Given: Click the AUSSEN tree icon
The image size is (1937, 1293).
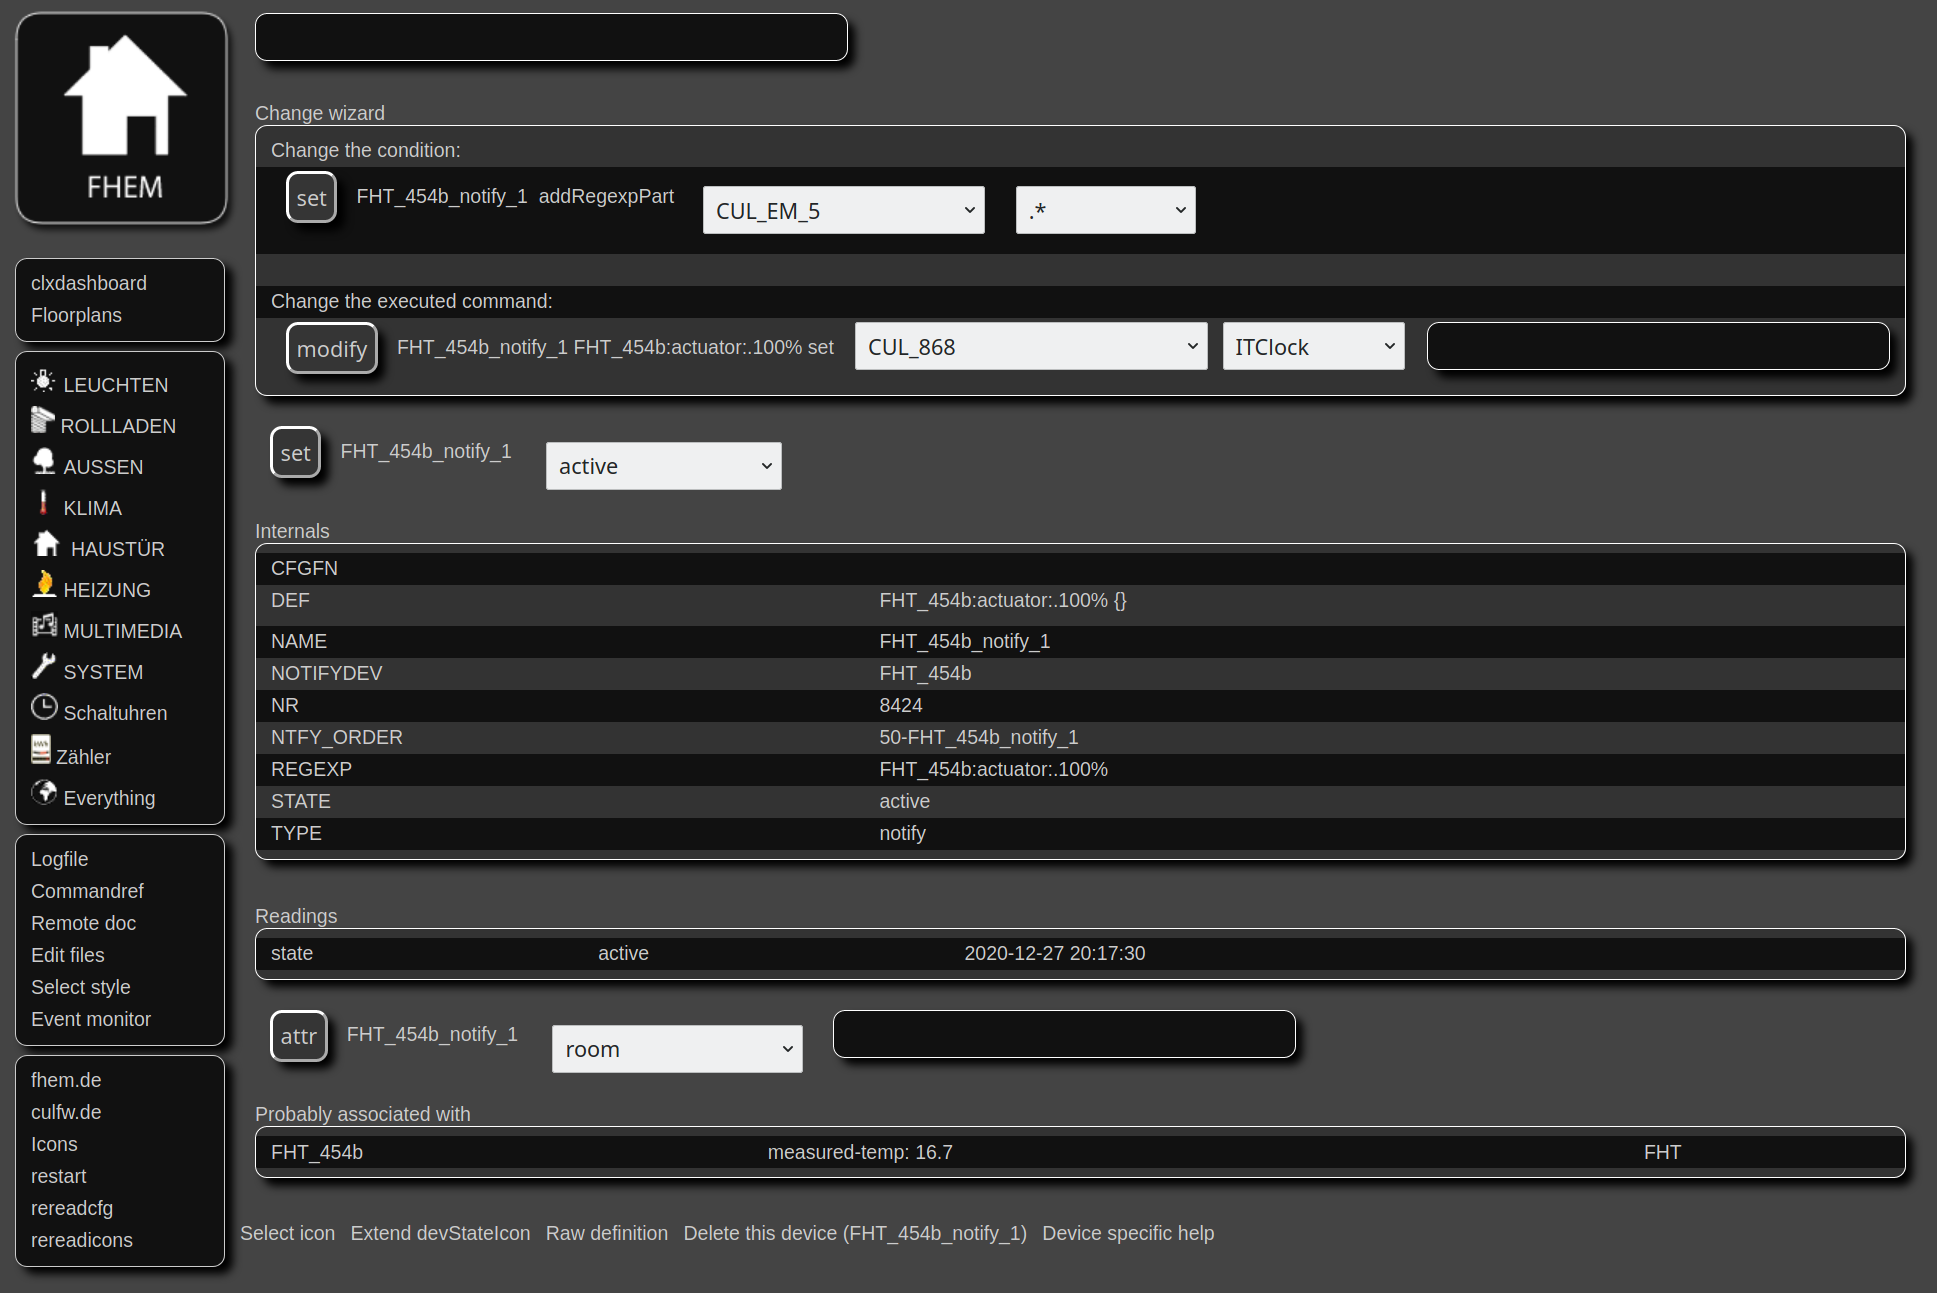Looking at the screenshot, I should (x=43, y=462).
